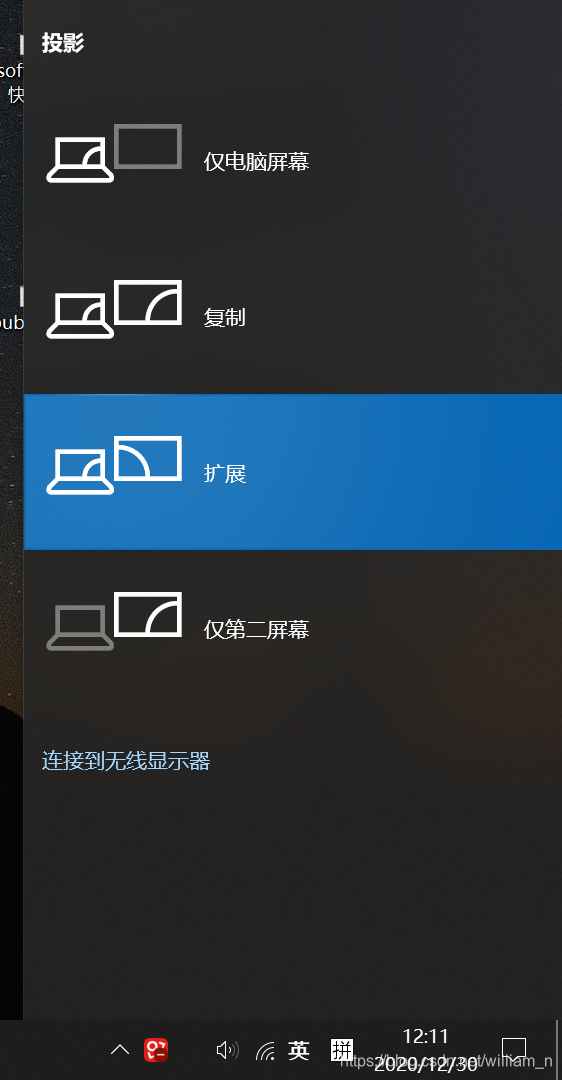Image resolution: width=562 pixels, height=1080 pixels.
Task: Expand hidden tray icons chevron
Action: [x=120, y=1050]
